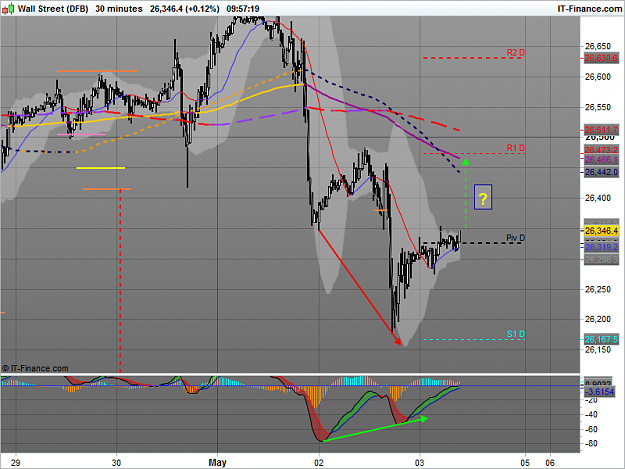Image resolution: width=625 pixels, height=469 pixels.
Task: Click the blue 26,319.2 price tag
Action: coord(601,247)
